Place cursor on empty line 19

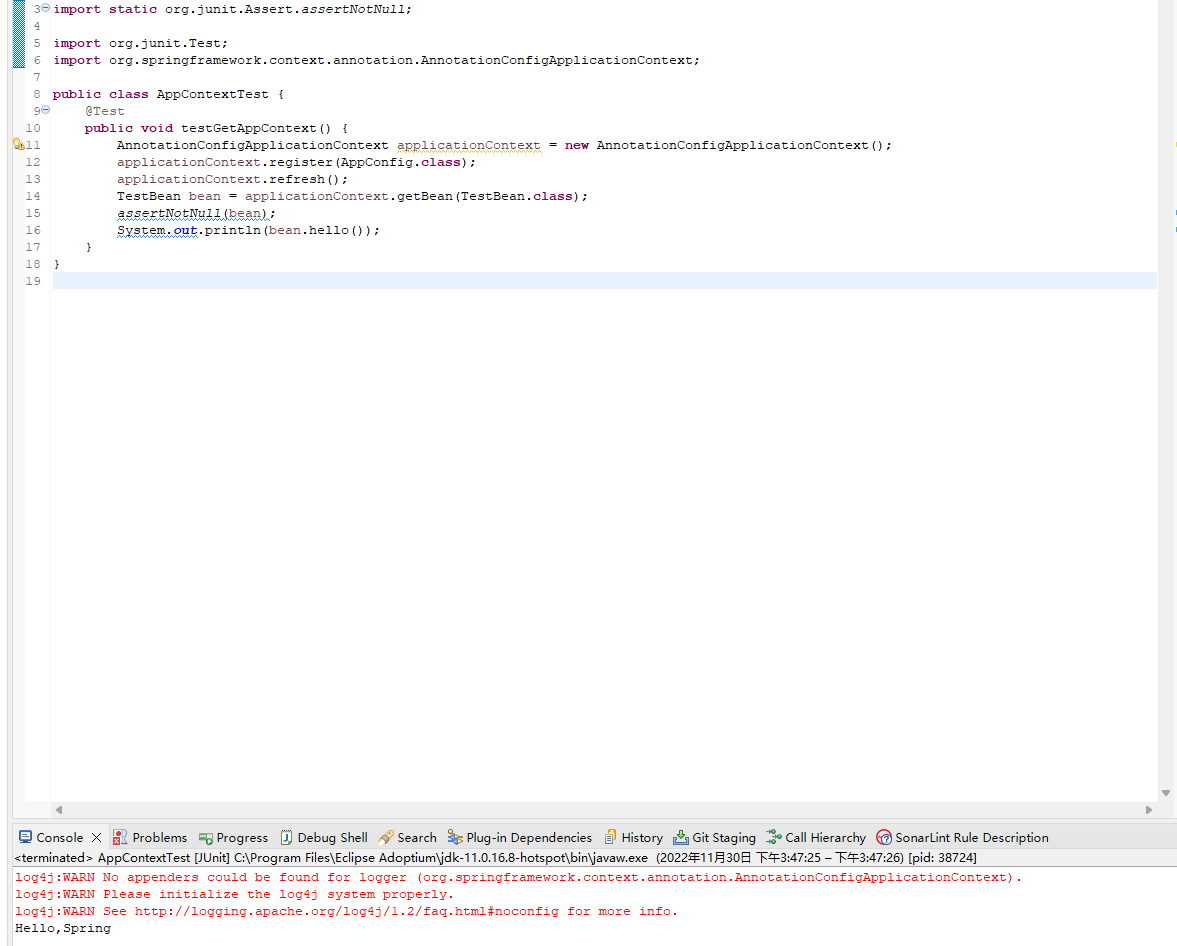[400, 281]
